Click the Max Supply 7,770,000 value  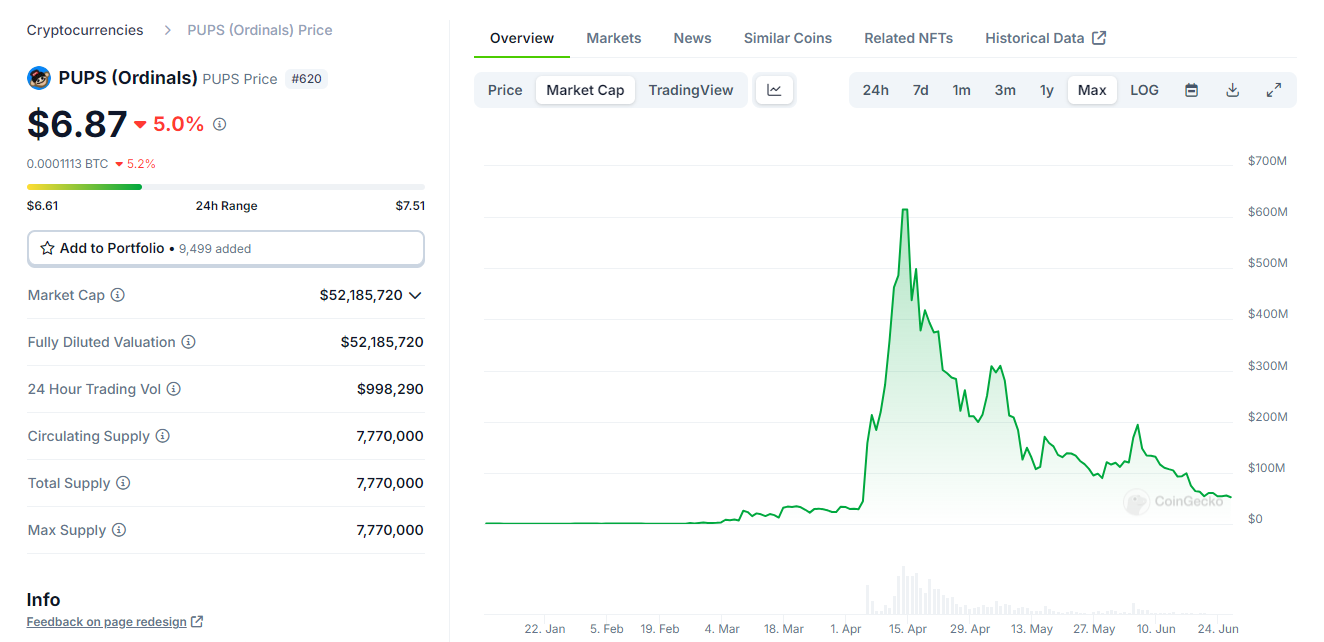coord(390,530)
